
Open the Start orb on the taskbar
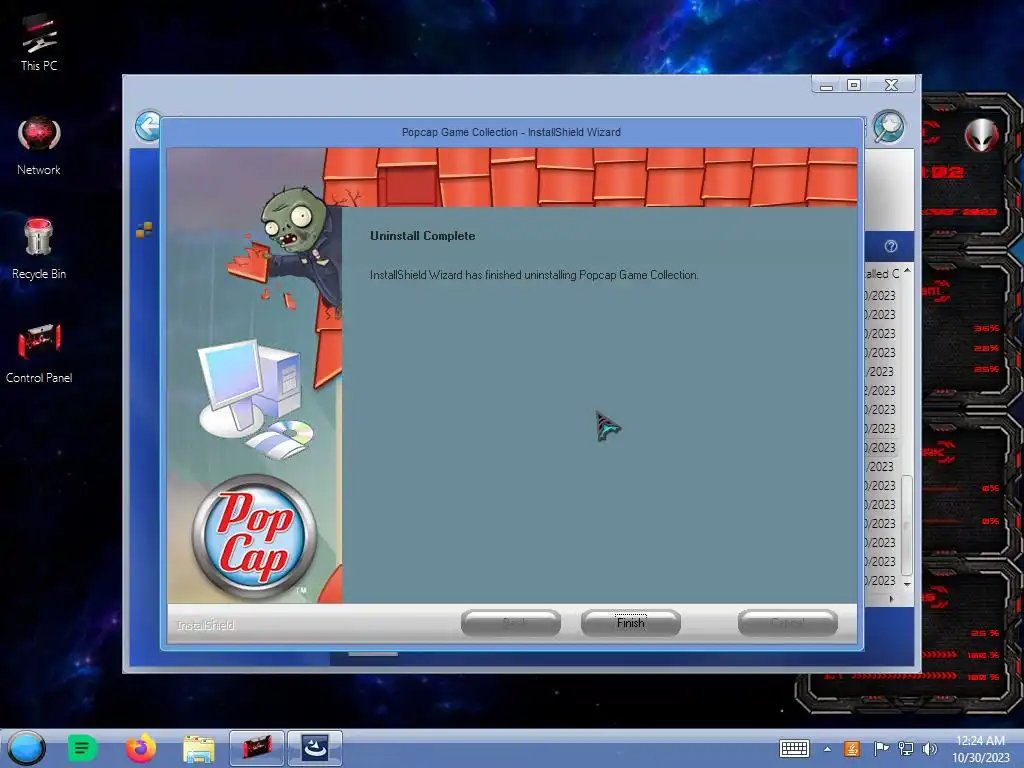point(27,748)
